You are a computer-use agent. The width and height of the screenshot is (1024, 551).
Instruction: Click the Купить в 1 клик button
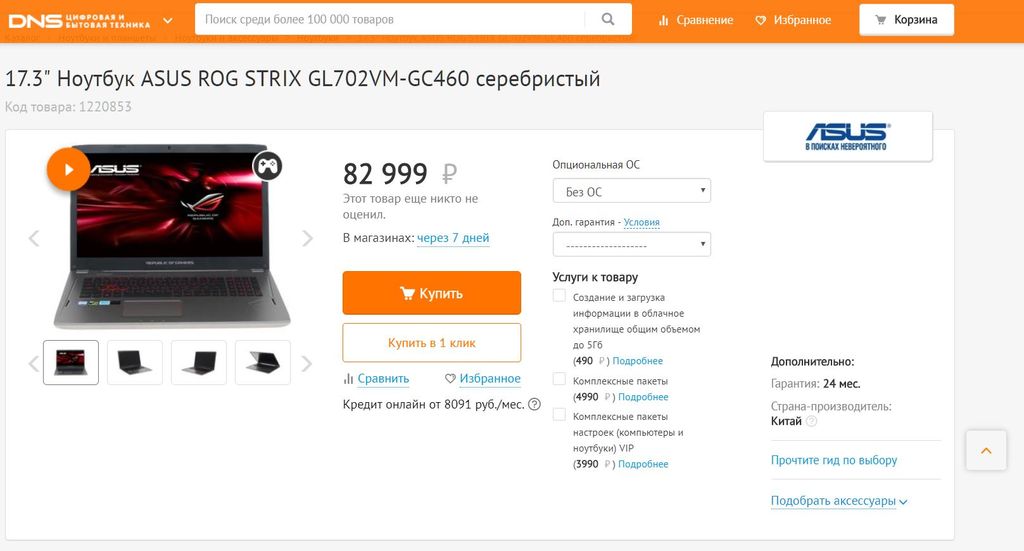pos(431,343)
